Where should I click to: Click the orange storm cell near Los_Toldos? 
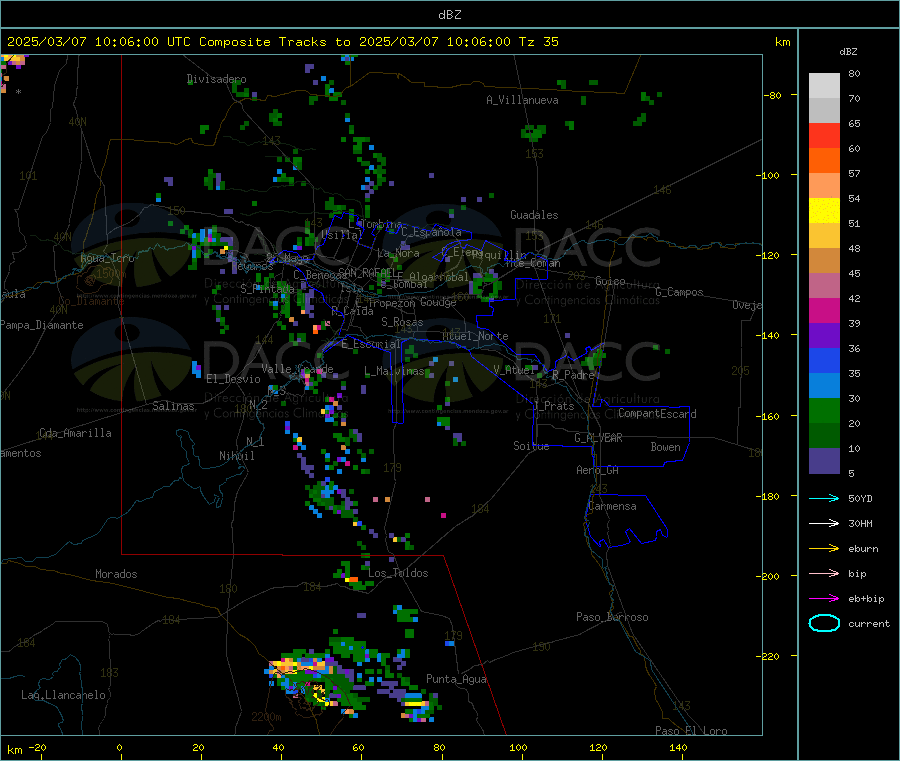[351, 580]
